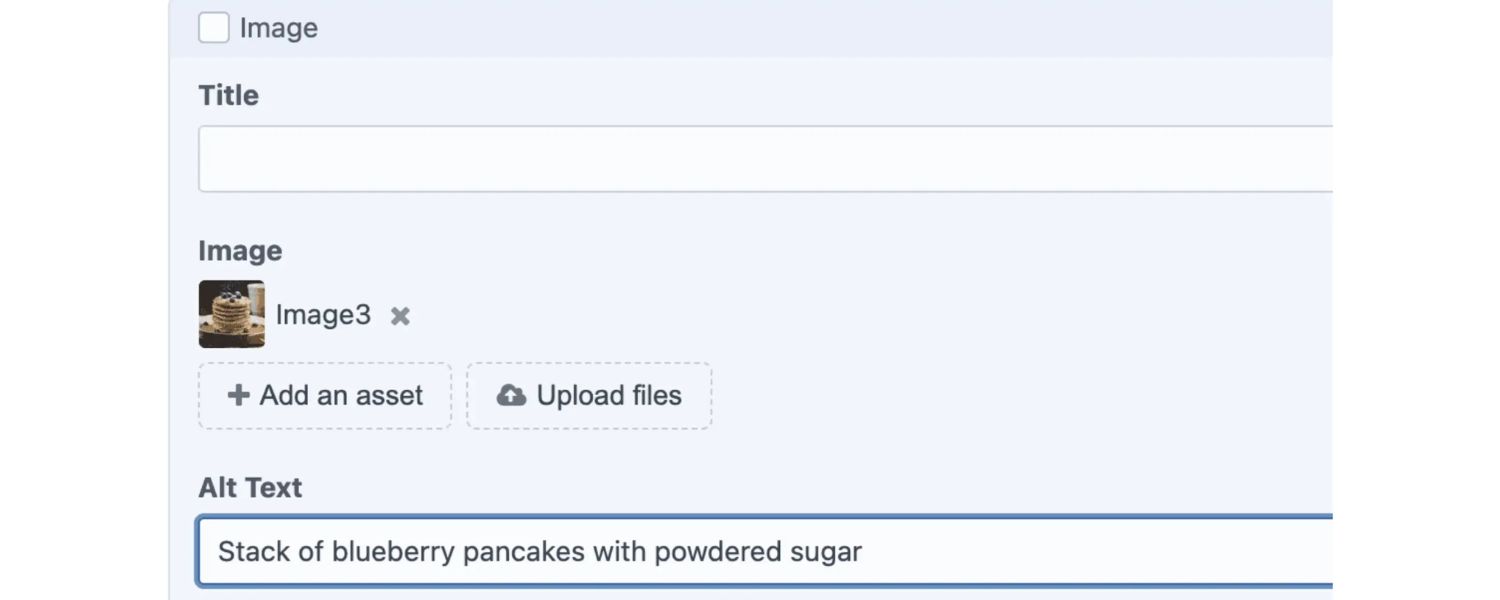The image size is (1500, 600).
Task: Click the Alt Text field label
Action: pos(250,488)
